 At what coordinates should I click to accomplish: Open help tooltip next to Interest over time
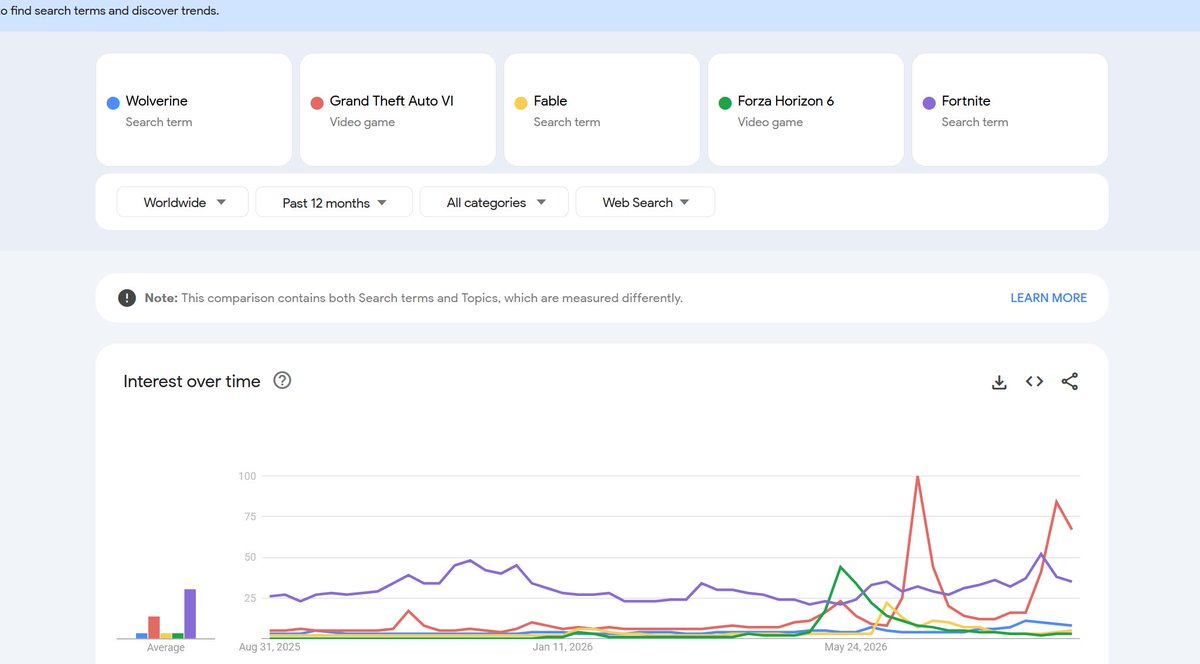pyautogui.click(x=282, y=380)
